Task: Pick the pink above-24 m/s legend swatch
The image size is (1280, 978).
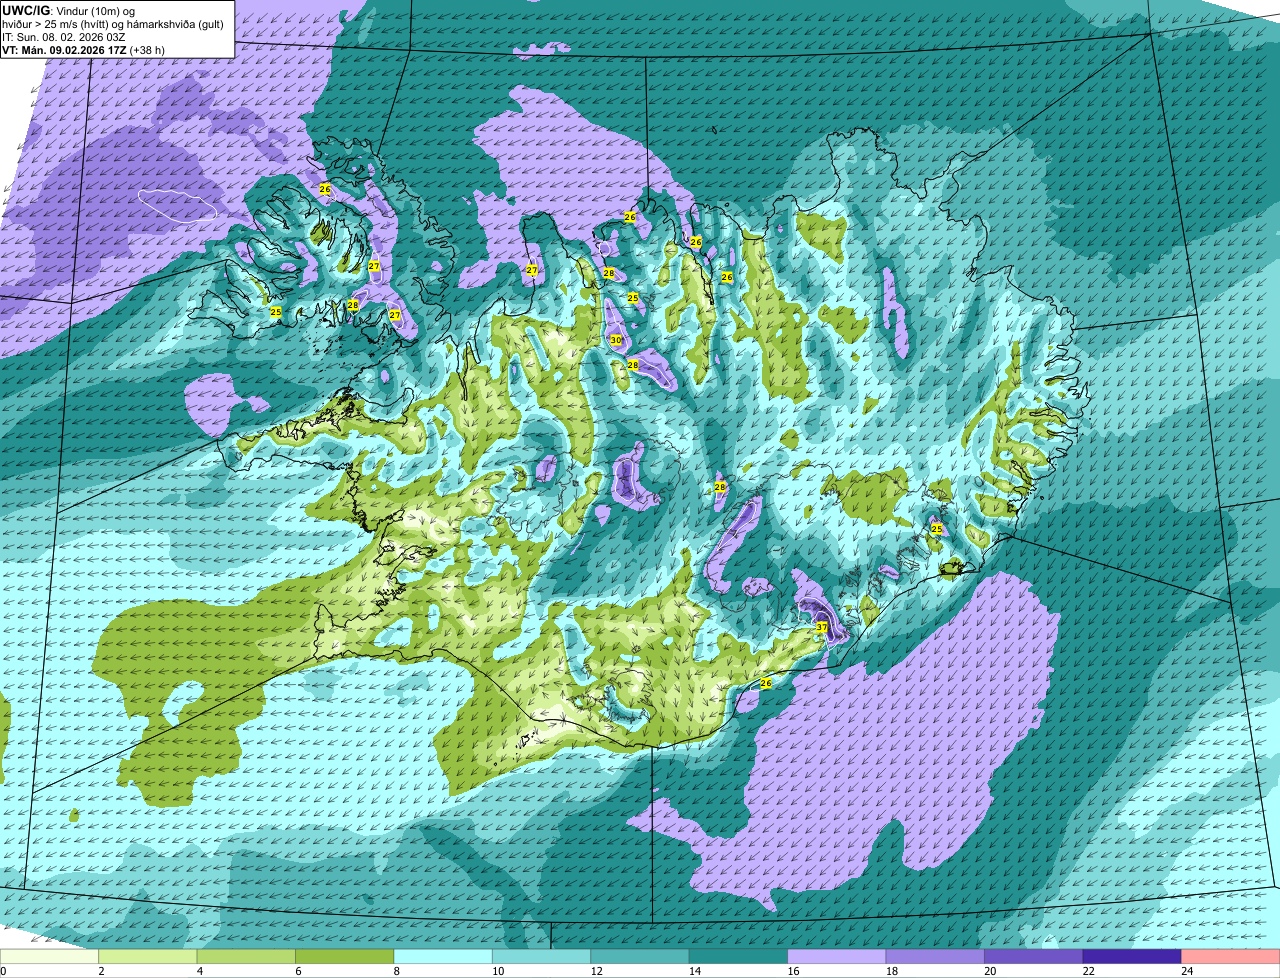Action: click(1231, 956)
